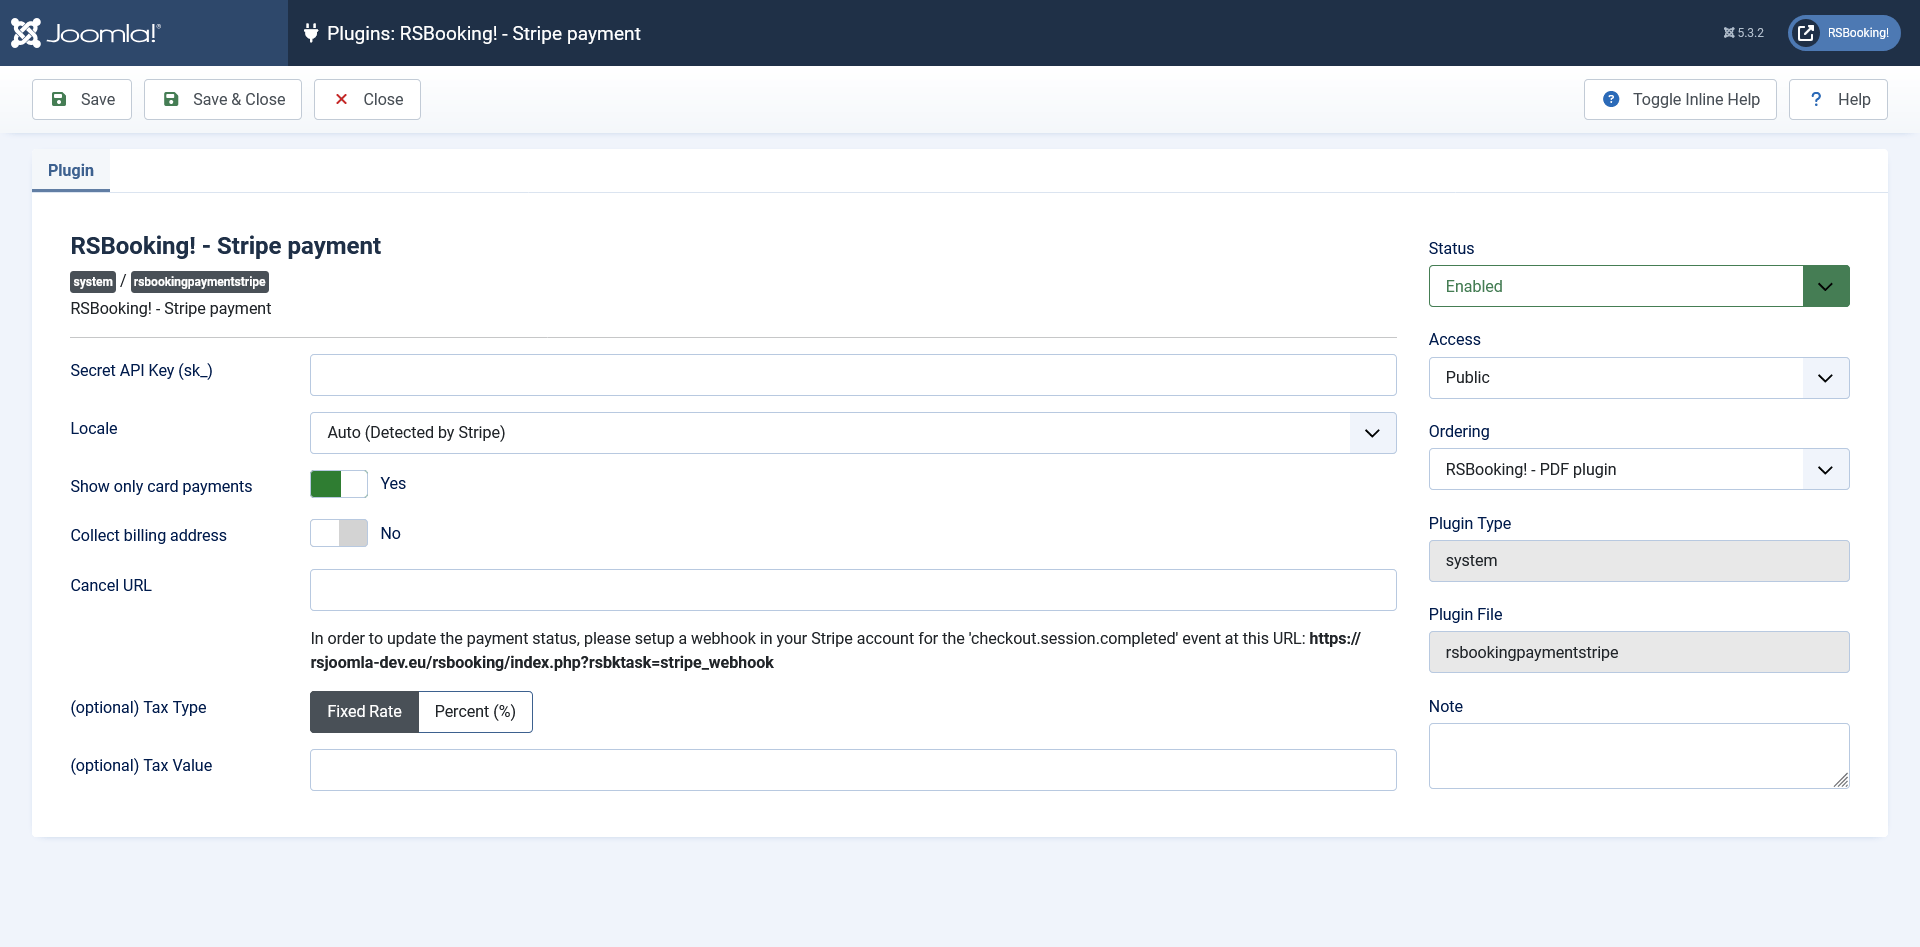Viewport: 1920px width, 947px height.
Task: Click the Save button
Action: (82, 99)
